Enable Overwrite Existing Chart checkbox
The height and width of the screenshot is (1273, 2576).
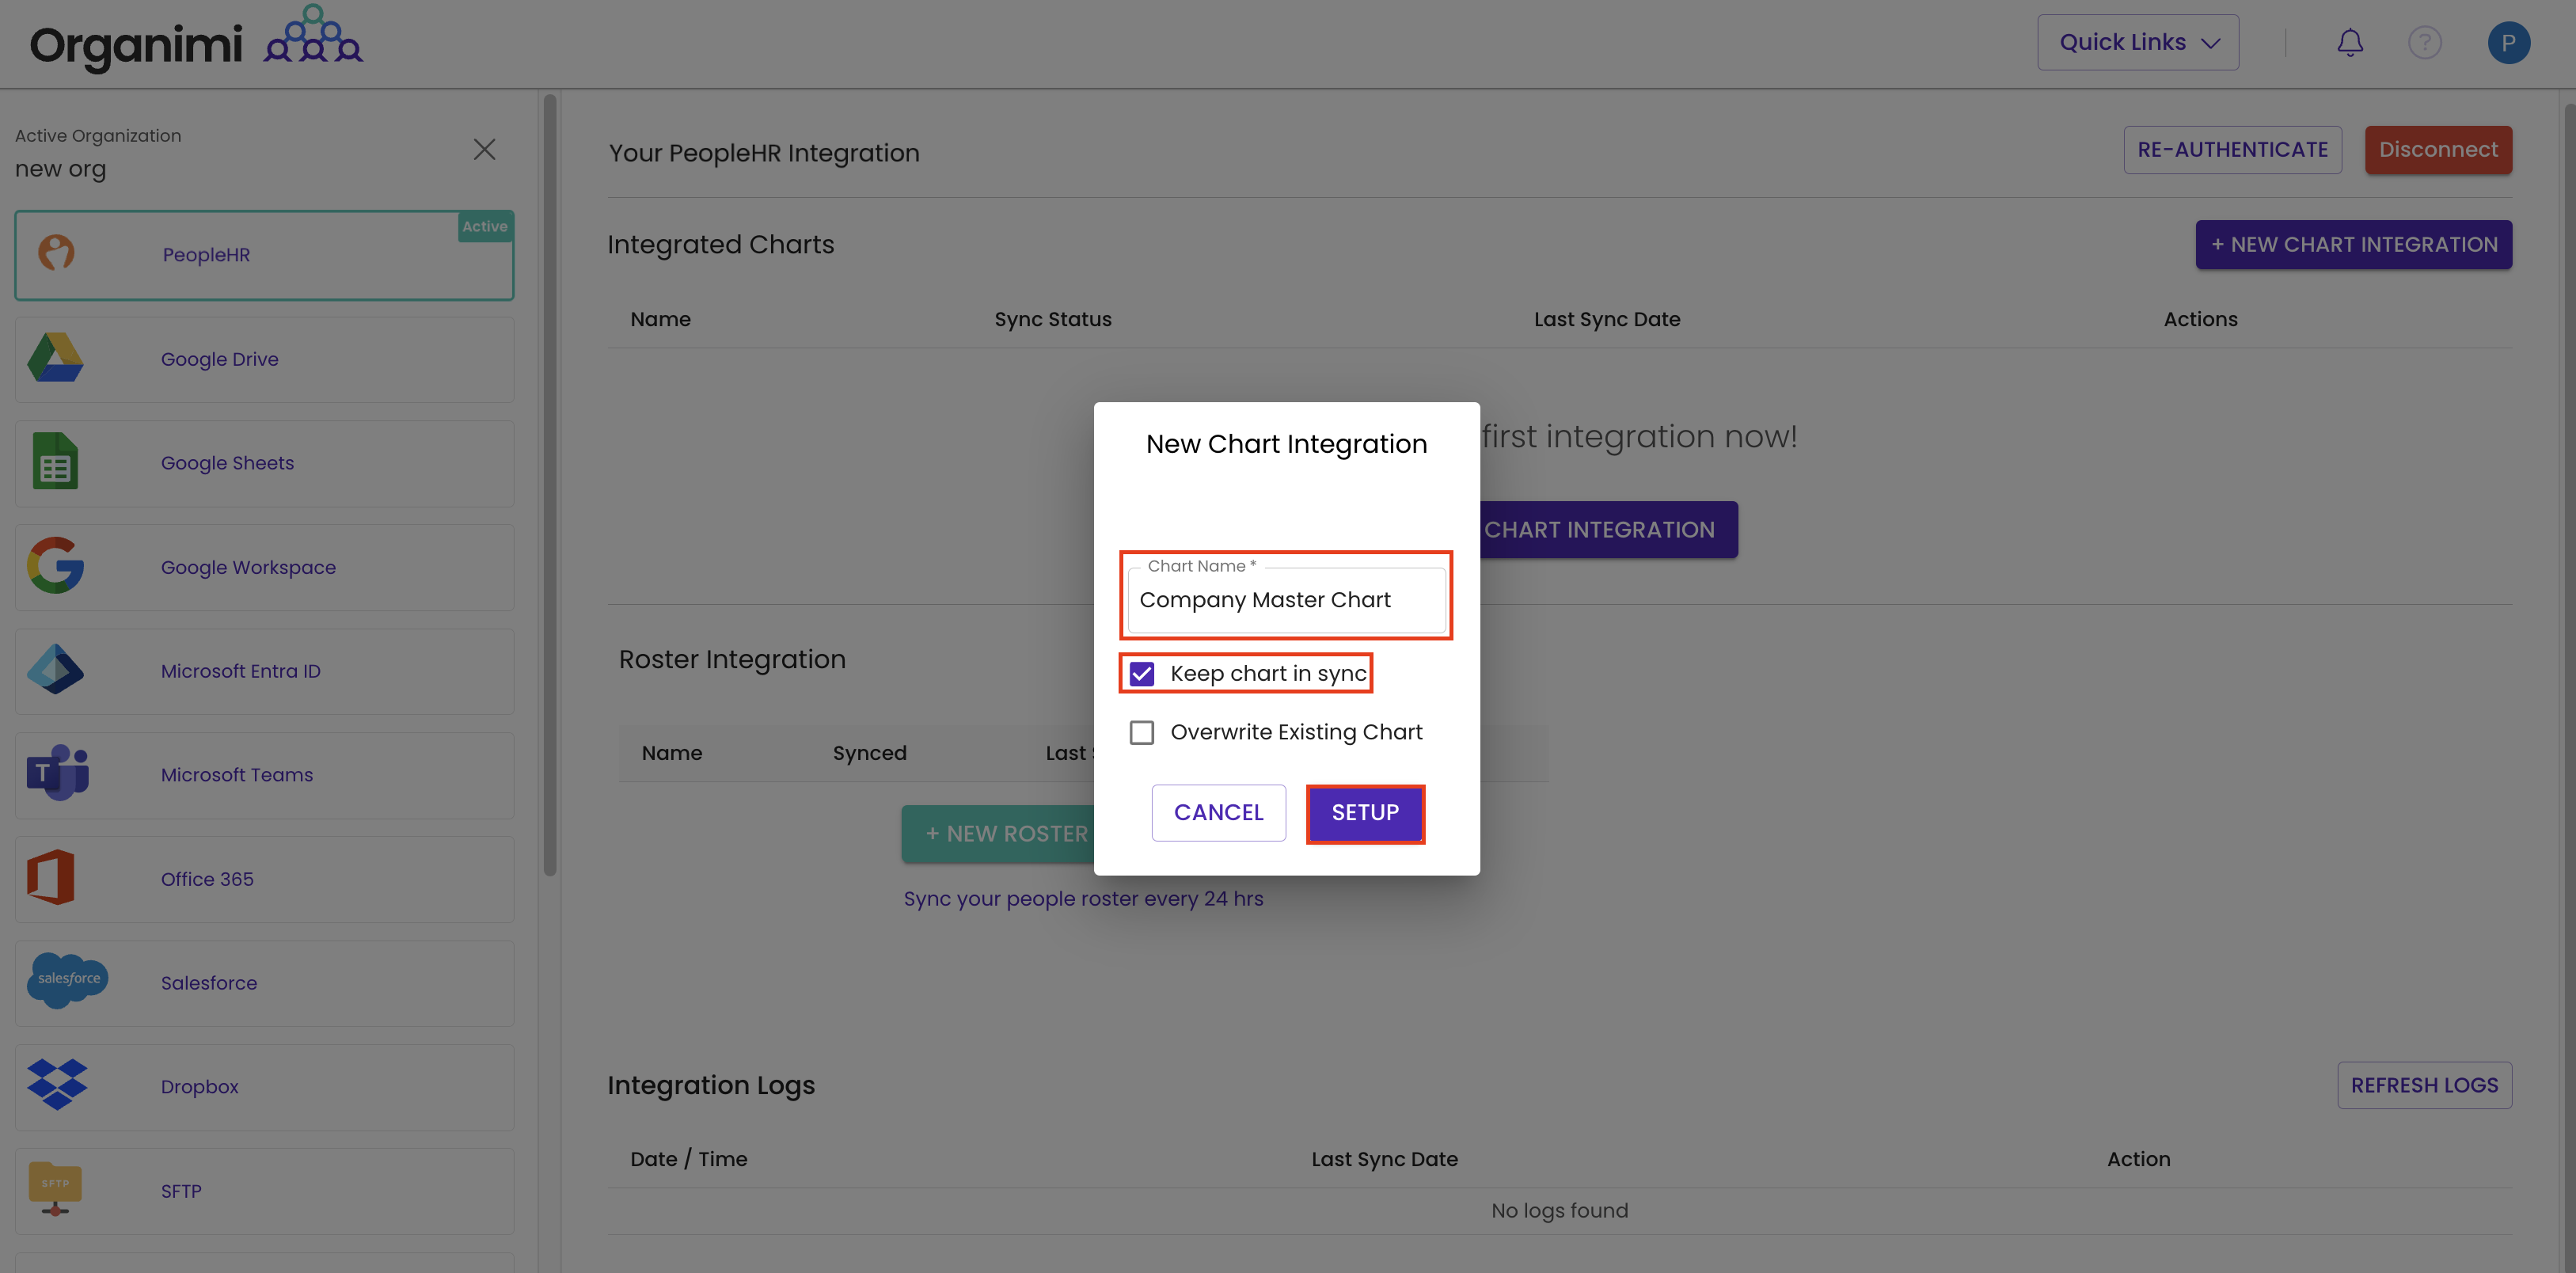[1141, 732]
